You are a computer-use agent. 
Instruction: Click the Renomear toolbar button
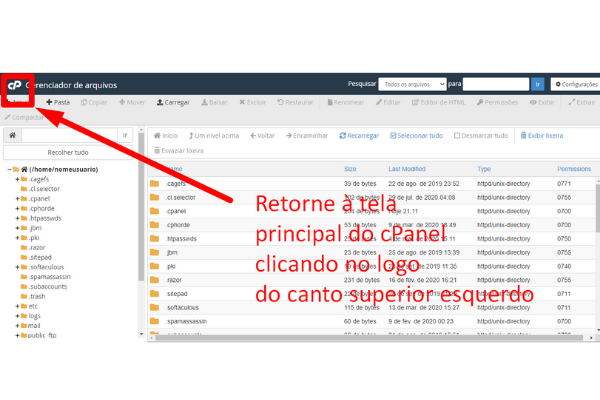[x=346, y=102]
